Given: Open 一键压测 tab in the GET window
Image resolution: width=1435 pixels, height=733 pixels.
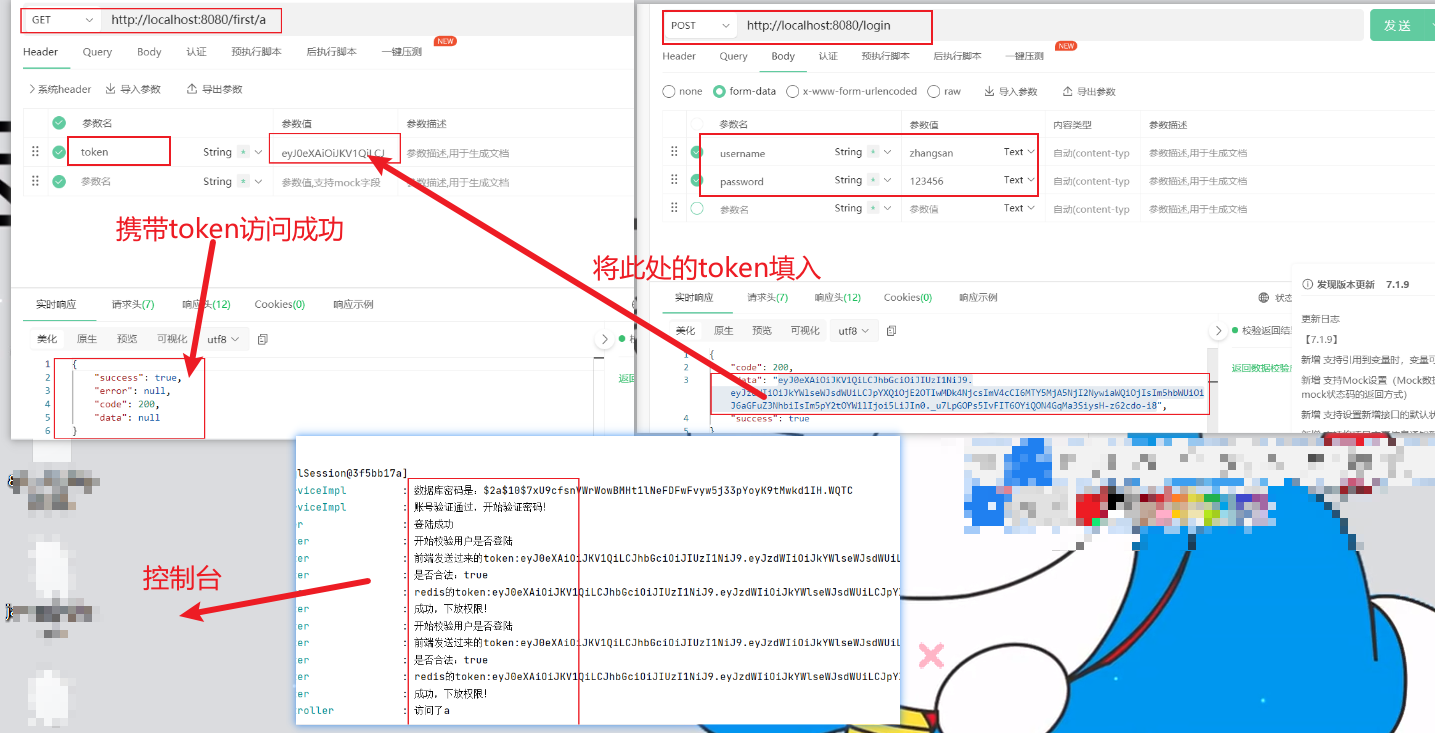Looking at the screenshot, I should tap(401, 52).
